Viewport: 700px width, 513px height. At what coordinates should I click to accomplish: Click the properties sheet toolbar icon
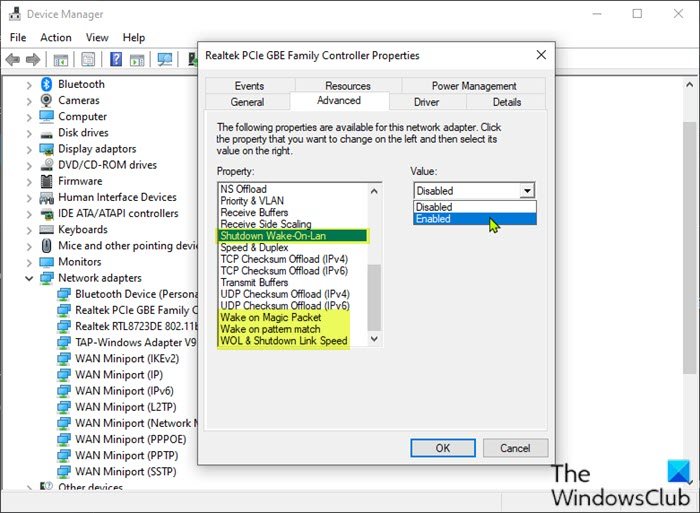click(x=88, y=59)
